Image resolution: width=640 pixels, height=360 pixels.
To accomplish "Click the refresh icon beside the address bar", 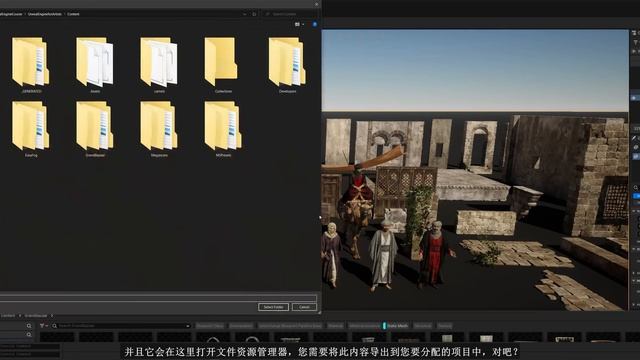I will point(254,14).
